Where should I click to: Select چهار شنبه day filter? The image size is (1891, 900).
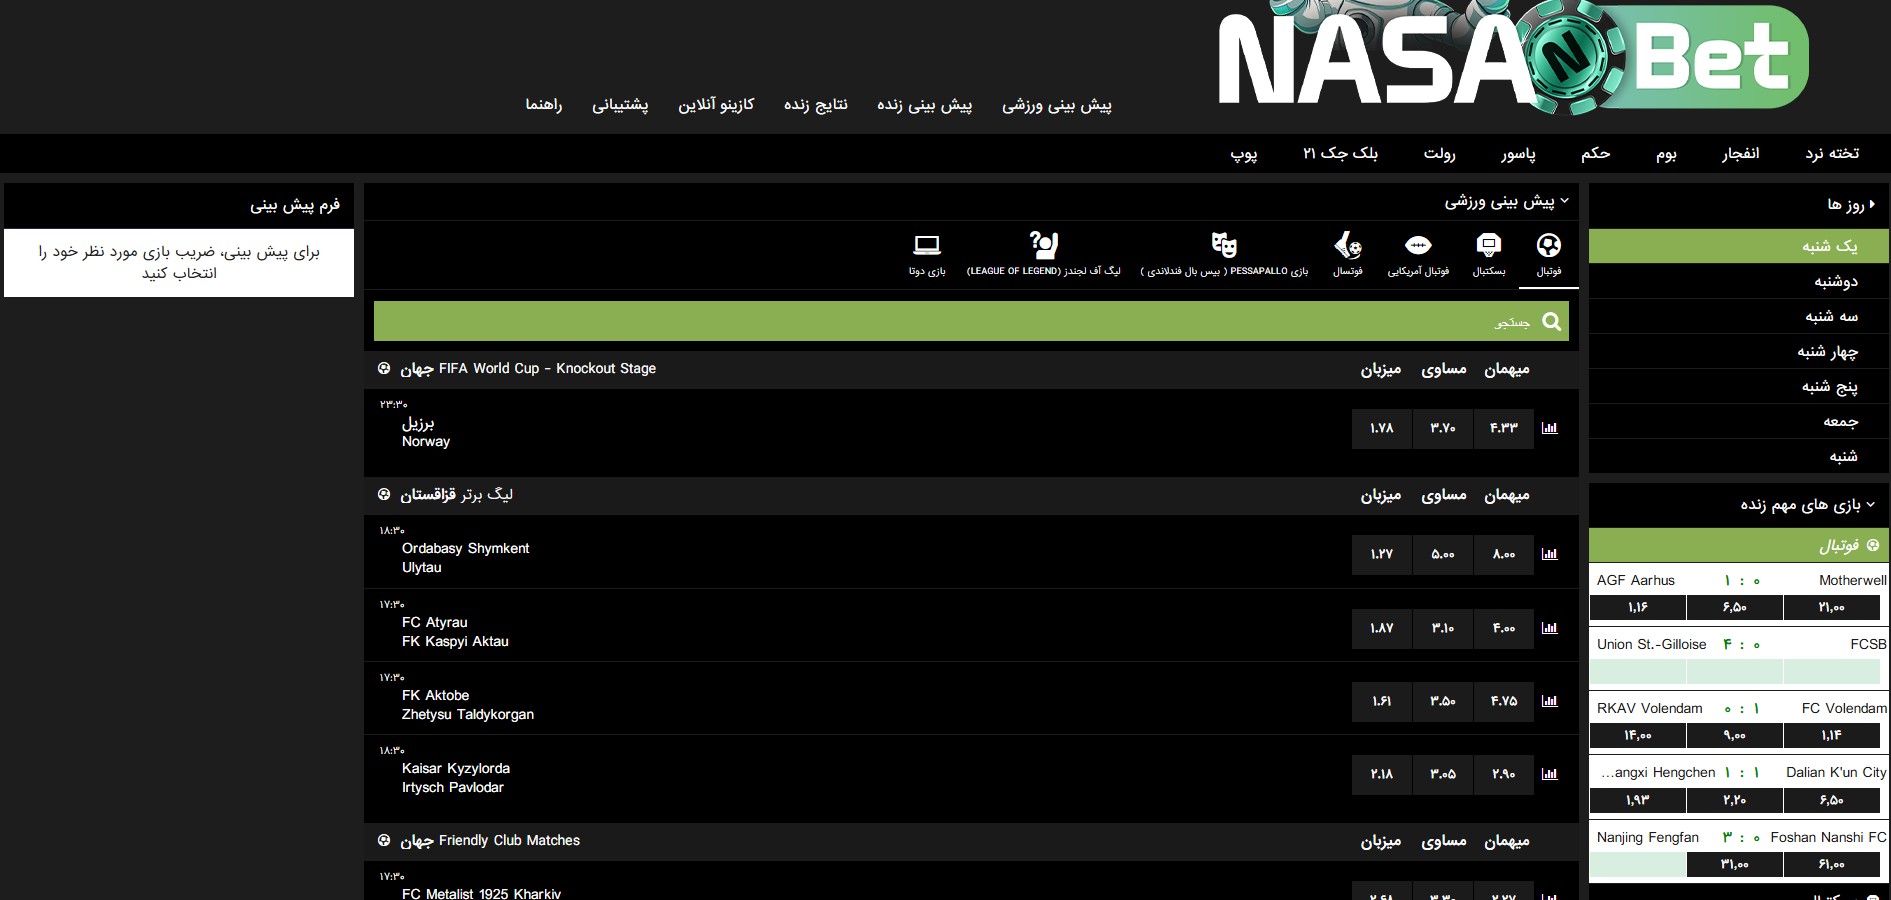click(1738, 351)
